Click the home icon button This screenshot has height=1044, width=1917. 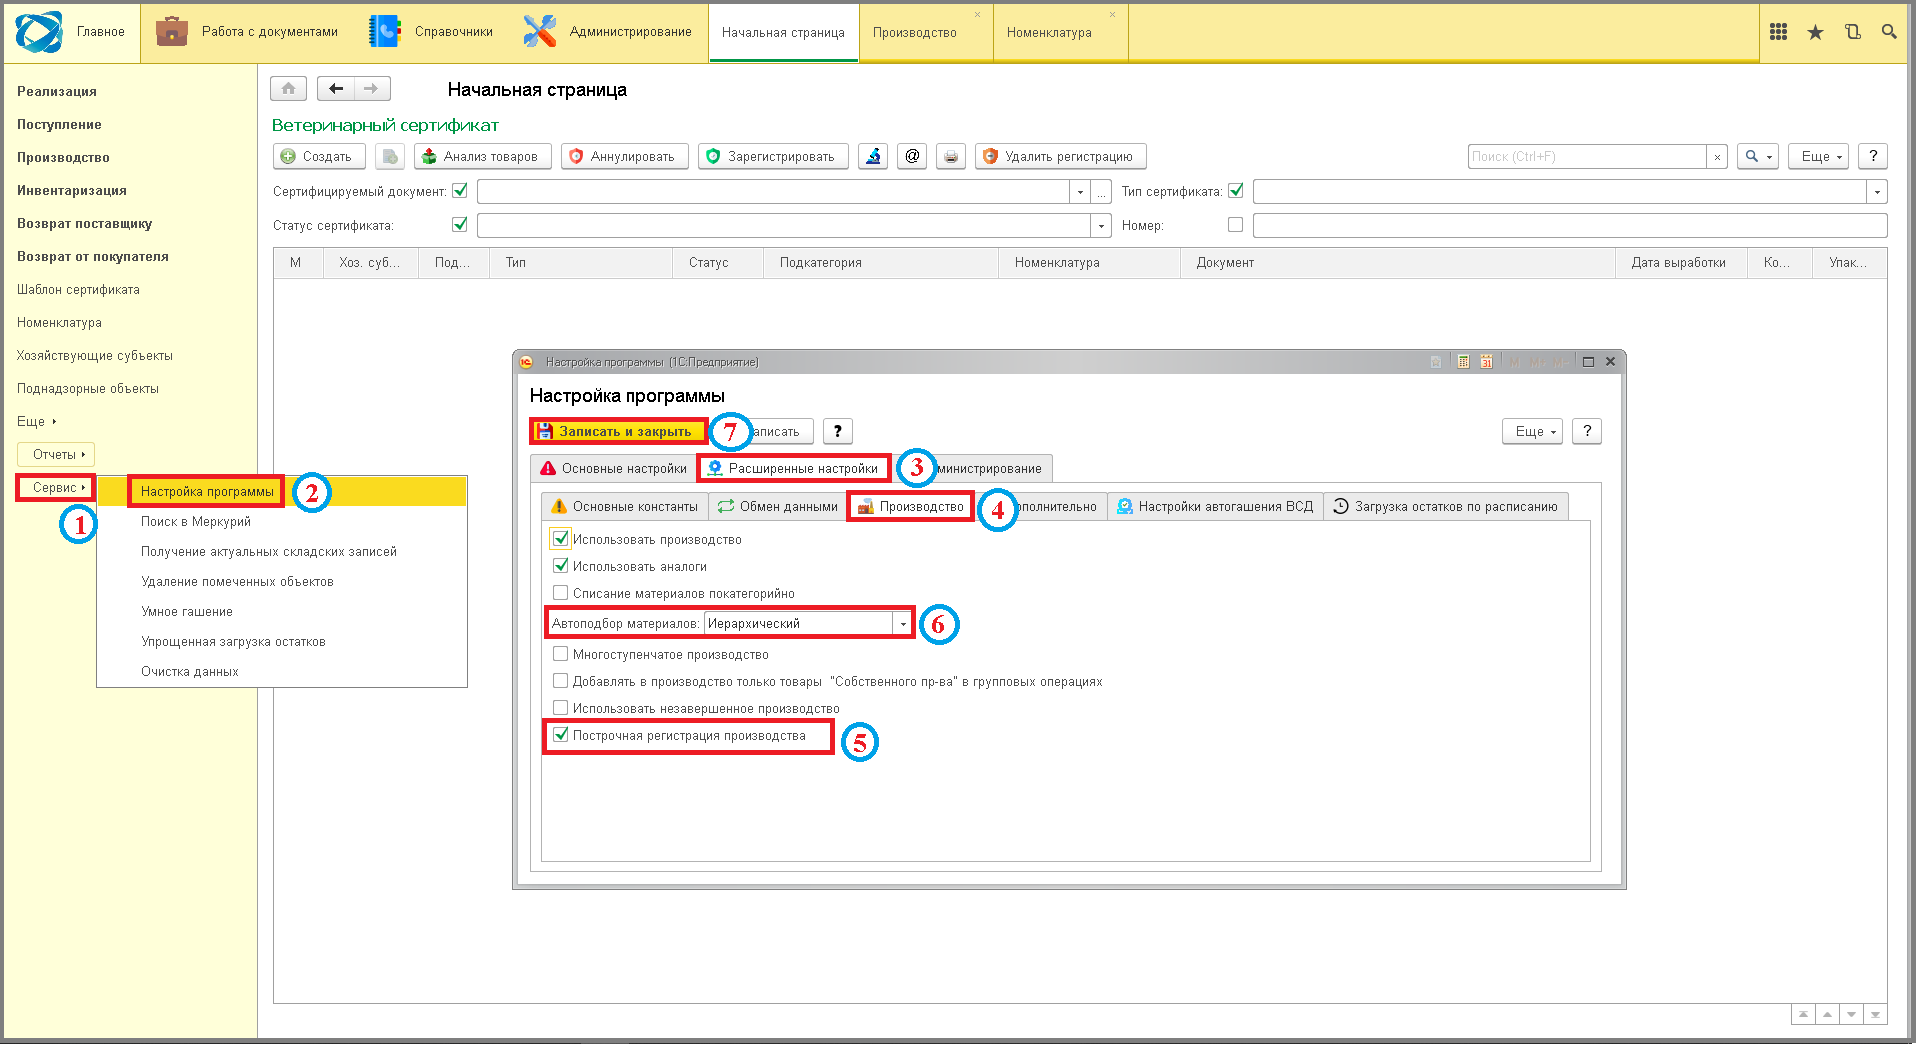(x=288, y=89)
